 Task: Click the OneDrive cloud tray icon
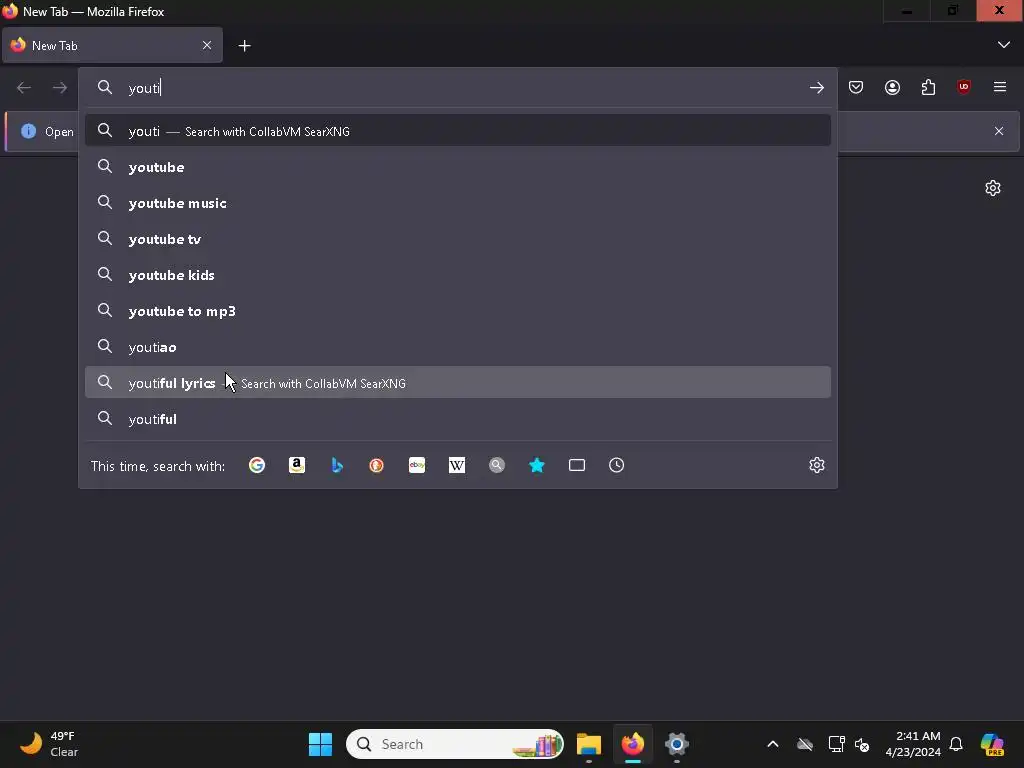click(x=805, y=744)
